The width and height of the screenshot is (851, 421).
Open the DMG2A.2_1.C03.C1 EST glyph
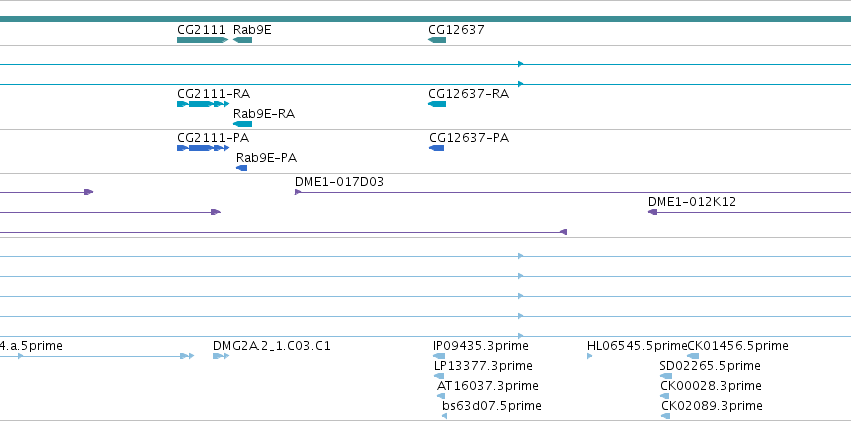point(221,356)
